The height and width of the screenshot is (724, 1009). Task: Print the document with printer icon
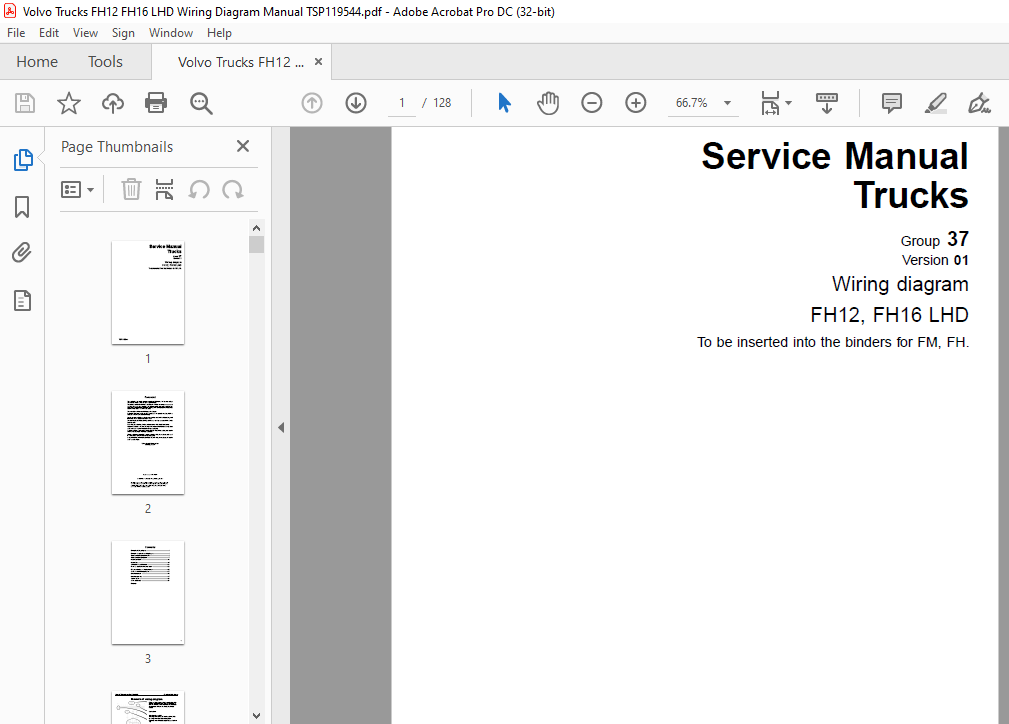(156, 103)
